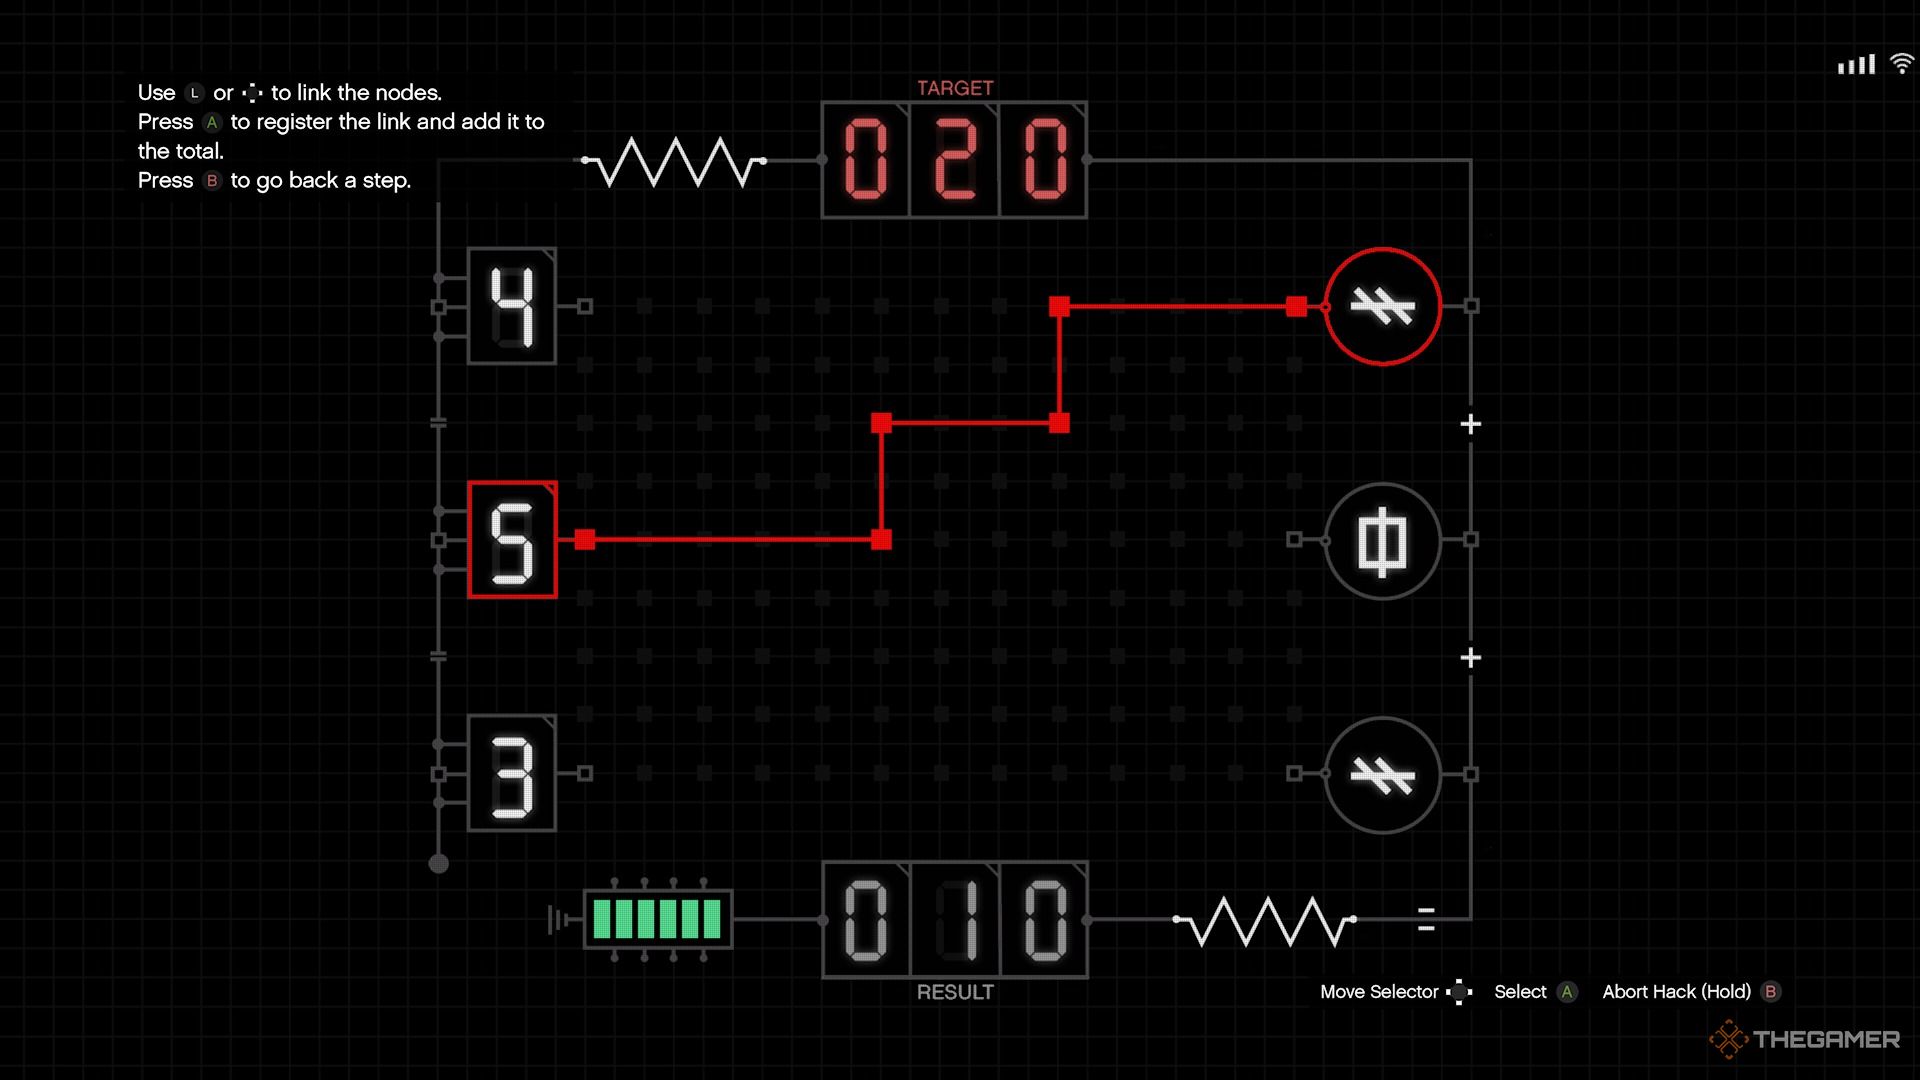Click the plus junction marker top-right

(1473, 422)
